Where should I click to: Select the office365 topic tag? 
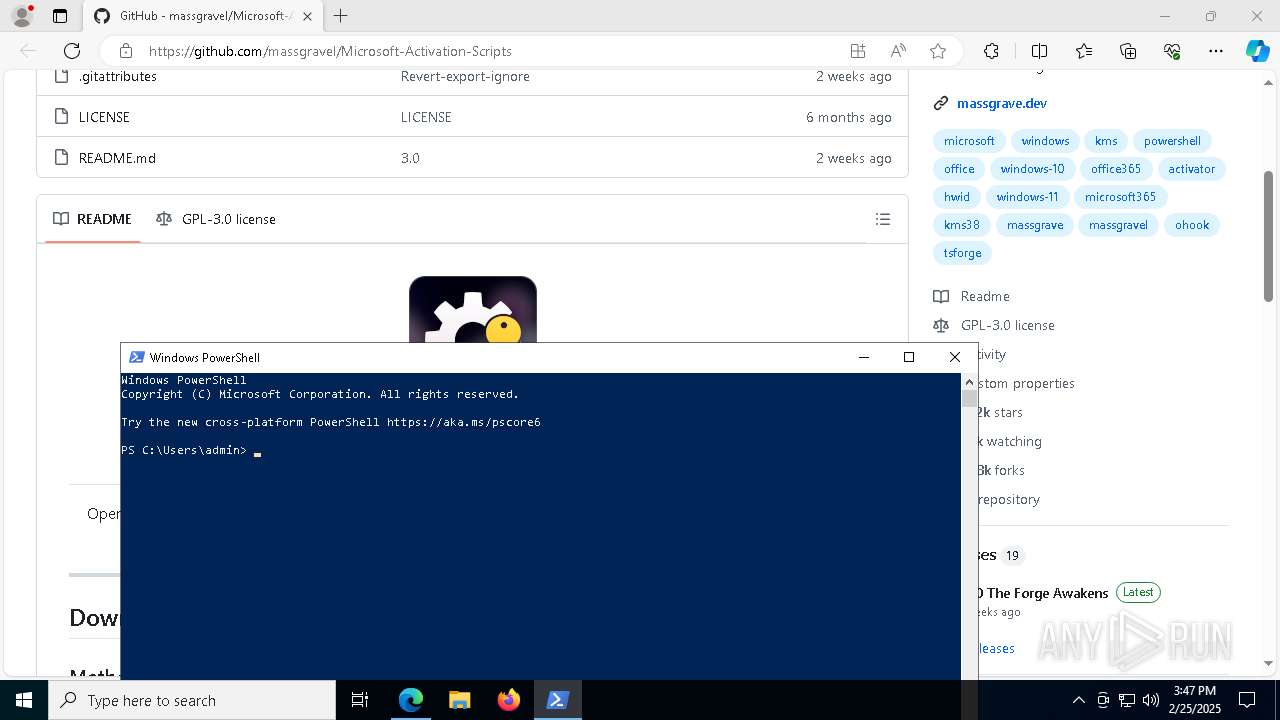point(1116,169)
